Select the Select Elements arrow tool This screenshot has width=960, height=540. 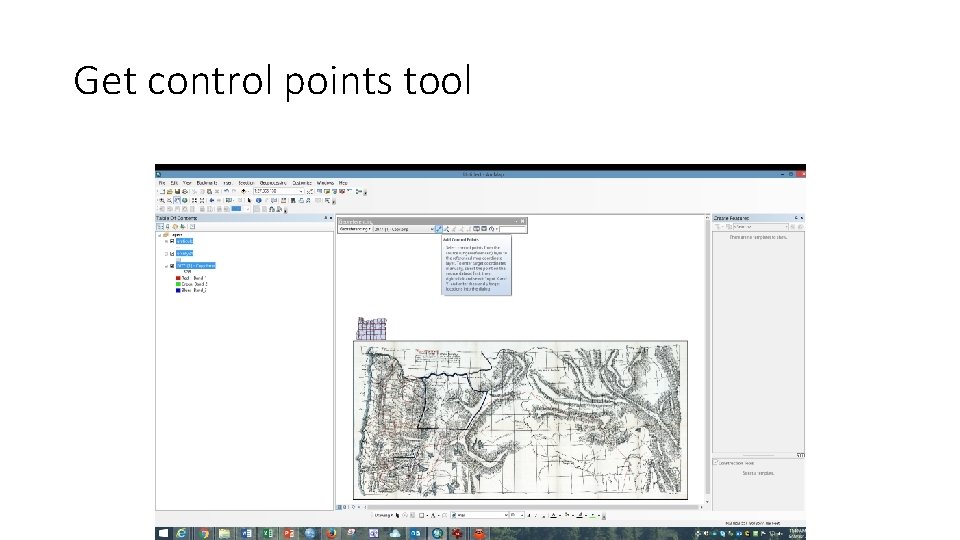coord(249,200)
